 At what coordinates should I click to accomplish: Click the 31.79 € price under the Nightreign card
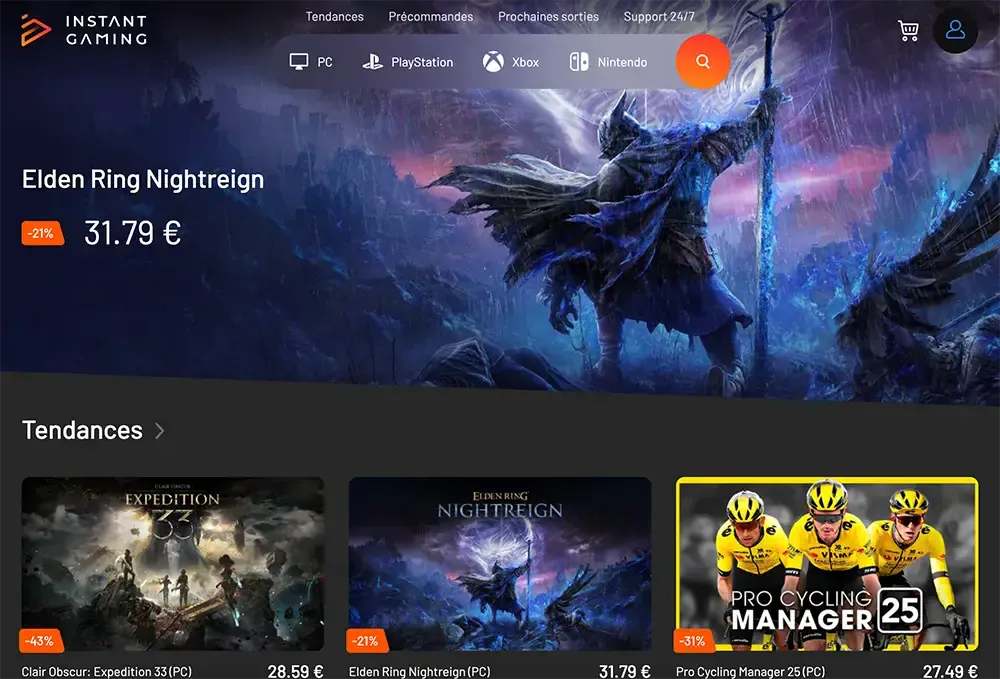point(624,671)
